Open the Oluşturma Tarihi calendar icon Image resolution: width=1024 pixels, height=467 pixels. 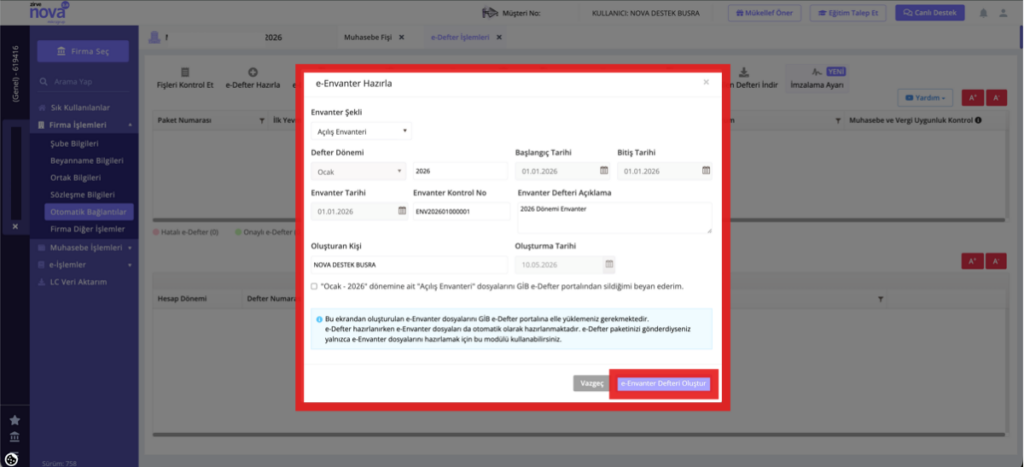(x=609, y=265)
